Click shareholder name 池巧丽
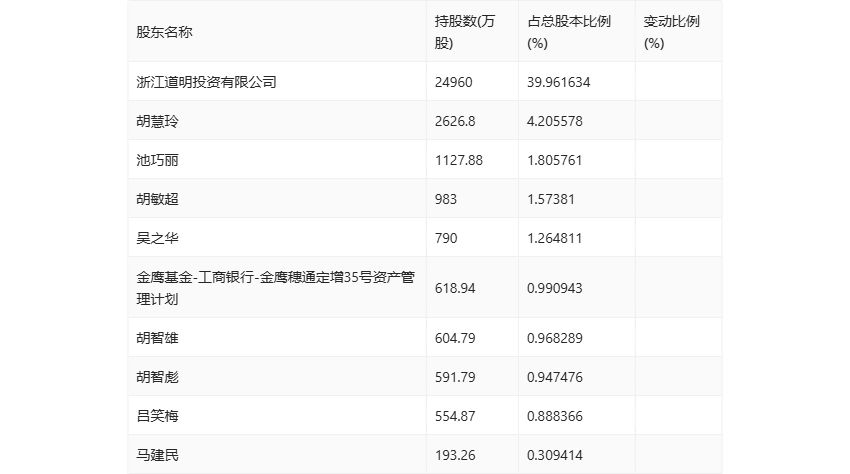The image size is (850, 474). pyautogui.click(x=157, y=160)
